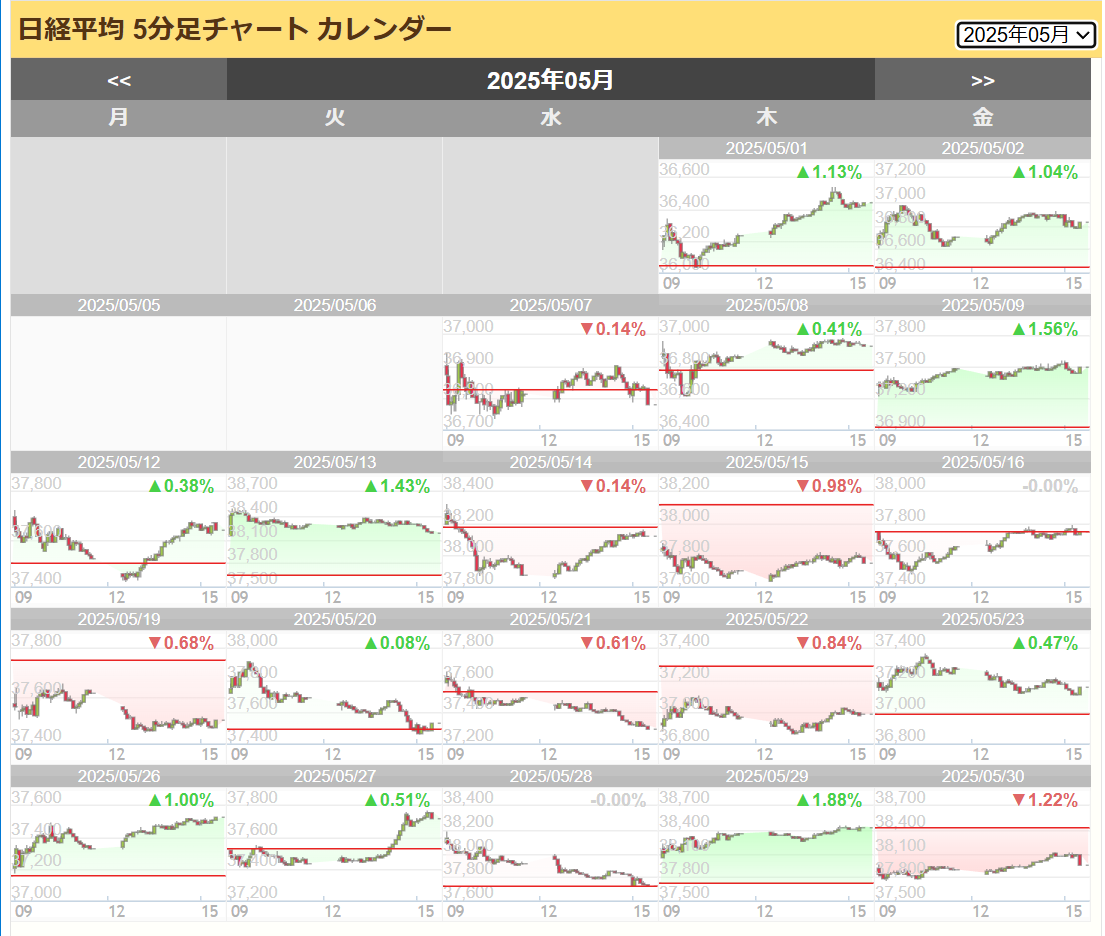This screenshot has width=1105, height=936.
Task: Click the 2025/05/09 date label
Action: pos(982,305)
